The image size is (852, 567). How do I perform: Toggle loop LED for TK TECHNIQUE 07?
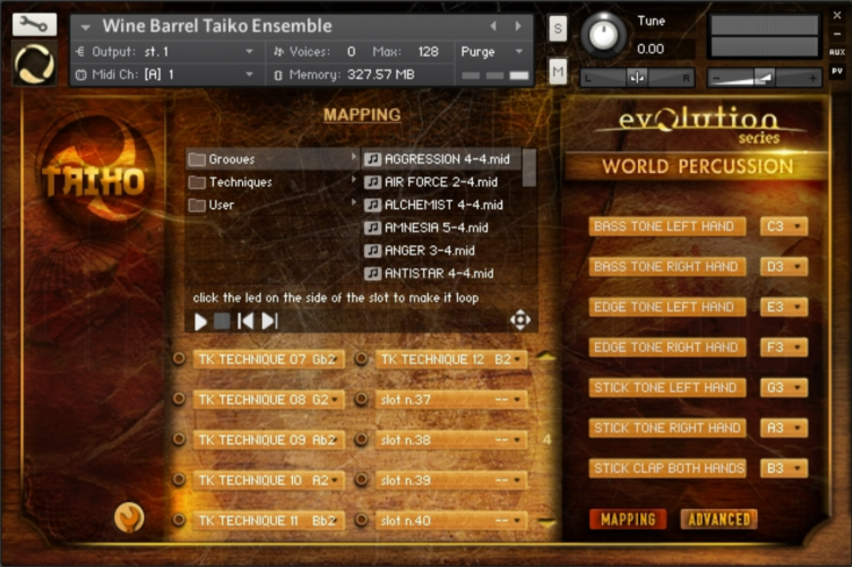pyautogui.click(x=179, y=359)
